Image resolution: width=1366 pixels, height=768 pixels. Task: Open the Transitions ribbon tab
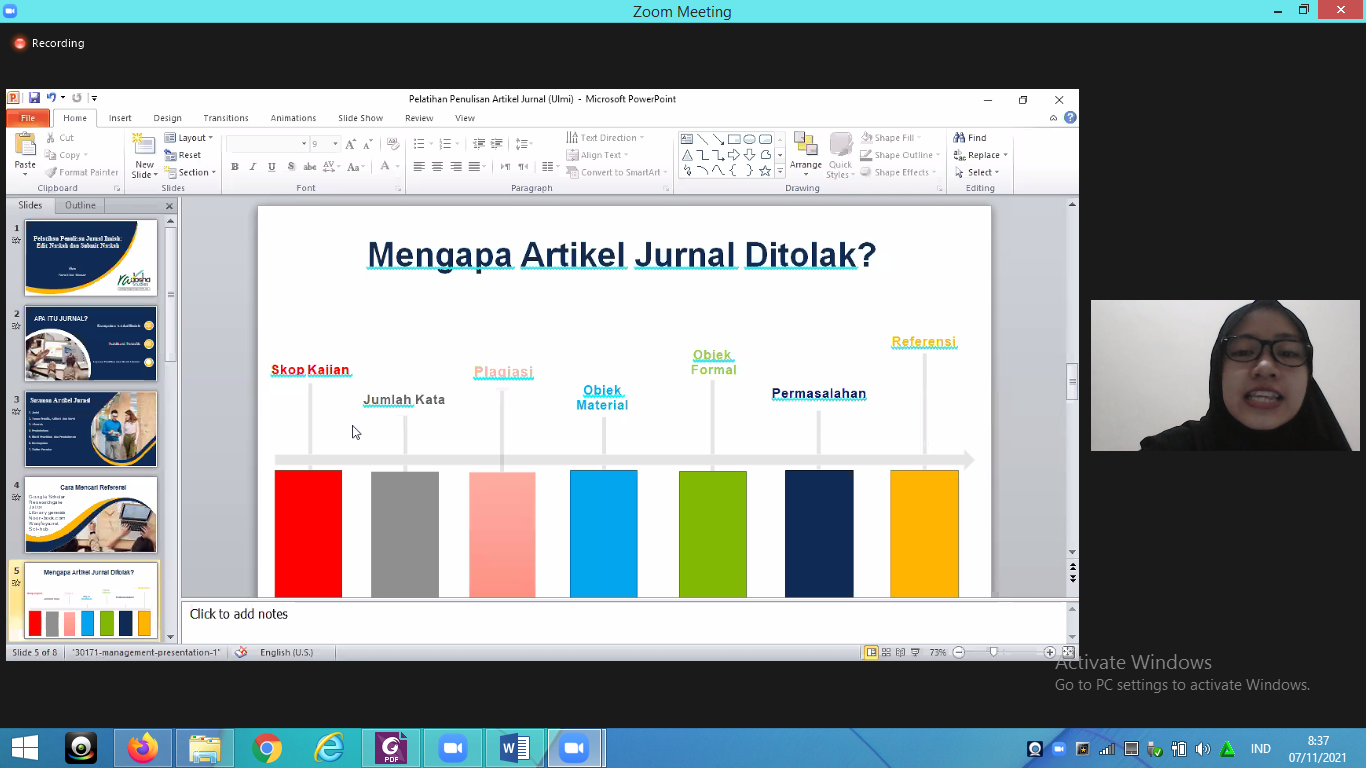coord(226,118)
